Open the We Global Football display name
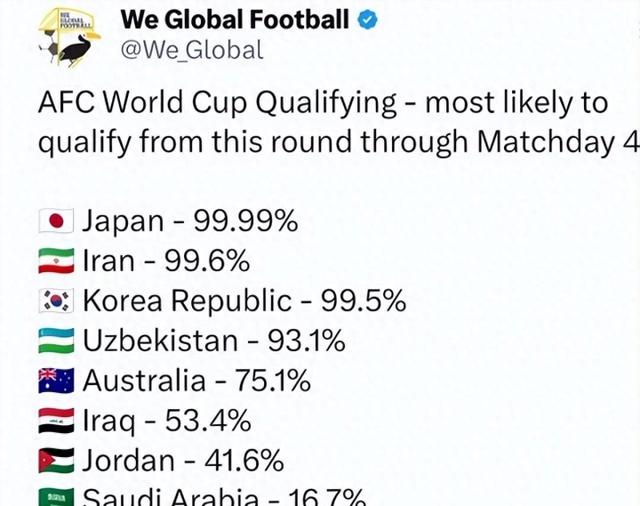 (235, 20)
